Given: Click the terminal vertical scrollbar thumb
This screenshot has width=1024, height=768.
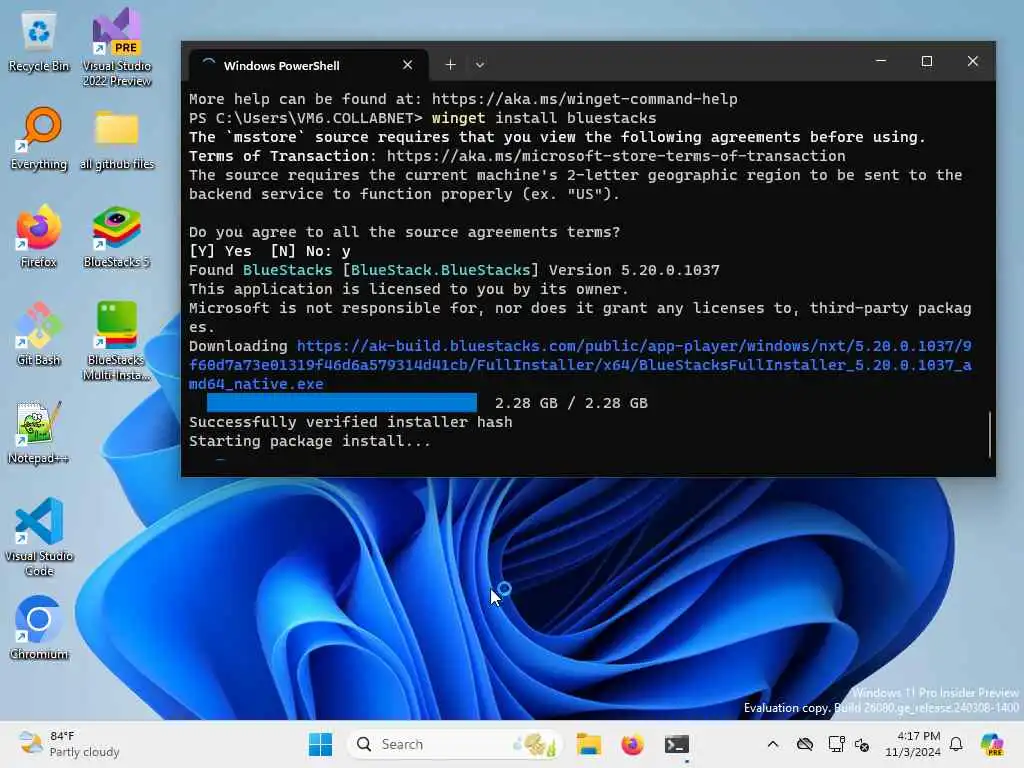Looking at the screenshot, I should (x=990, y=434).
